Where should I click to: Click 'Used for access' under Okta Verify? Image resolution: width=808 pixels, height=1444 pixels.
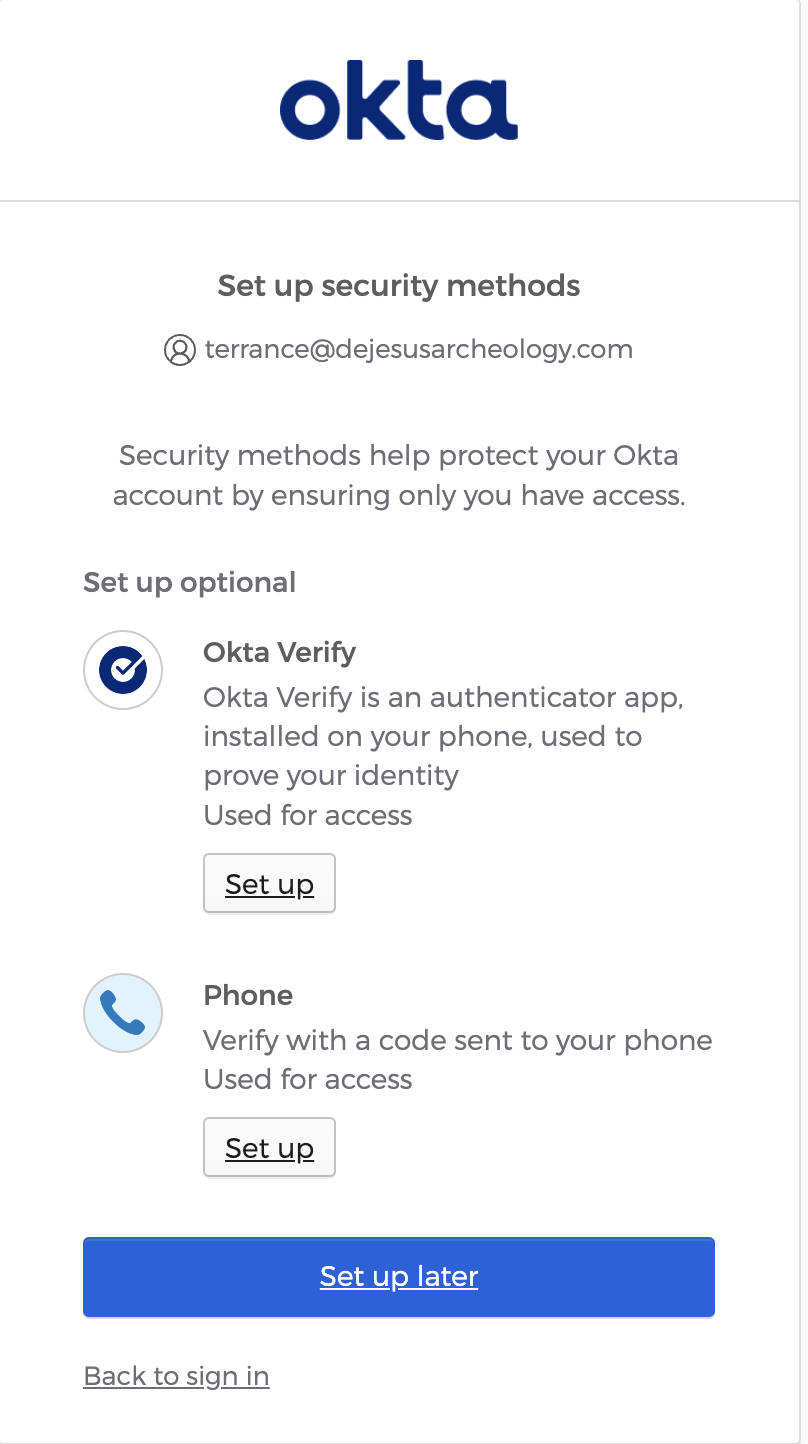tap(307, 815)
